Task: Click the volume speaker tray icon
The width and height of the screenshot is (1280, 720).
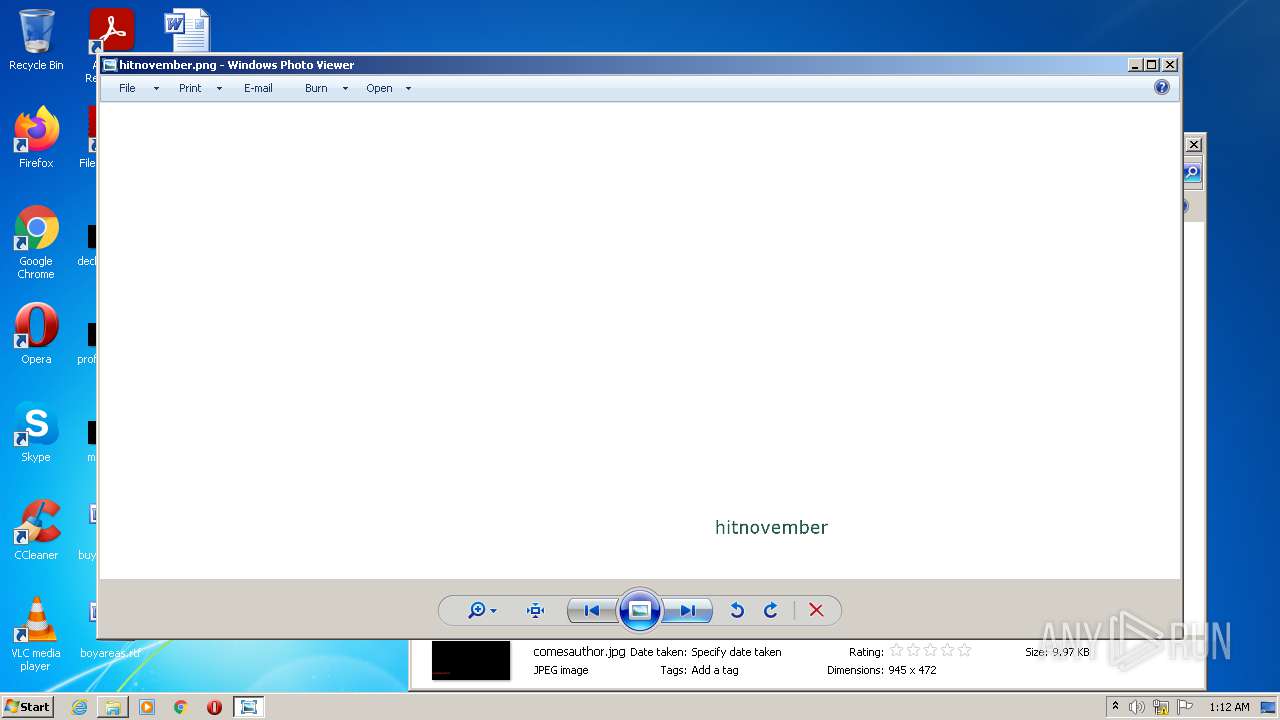Action: [x=1137, y=707]
